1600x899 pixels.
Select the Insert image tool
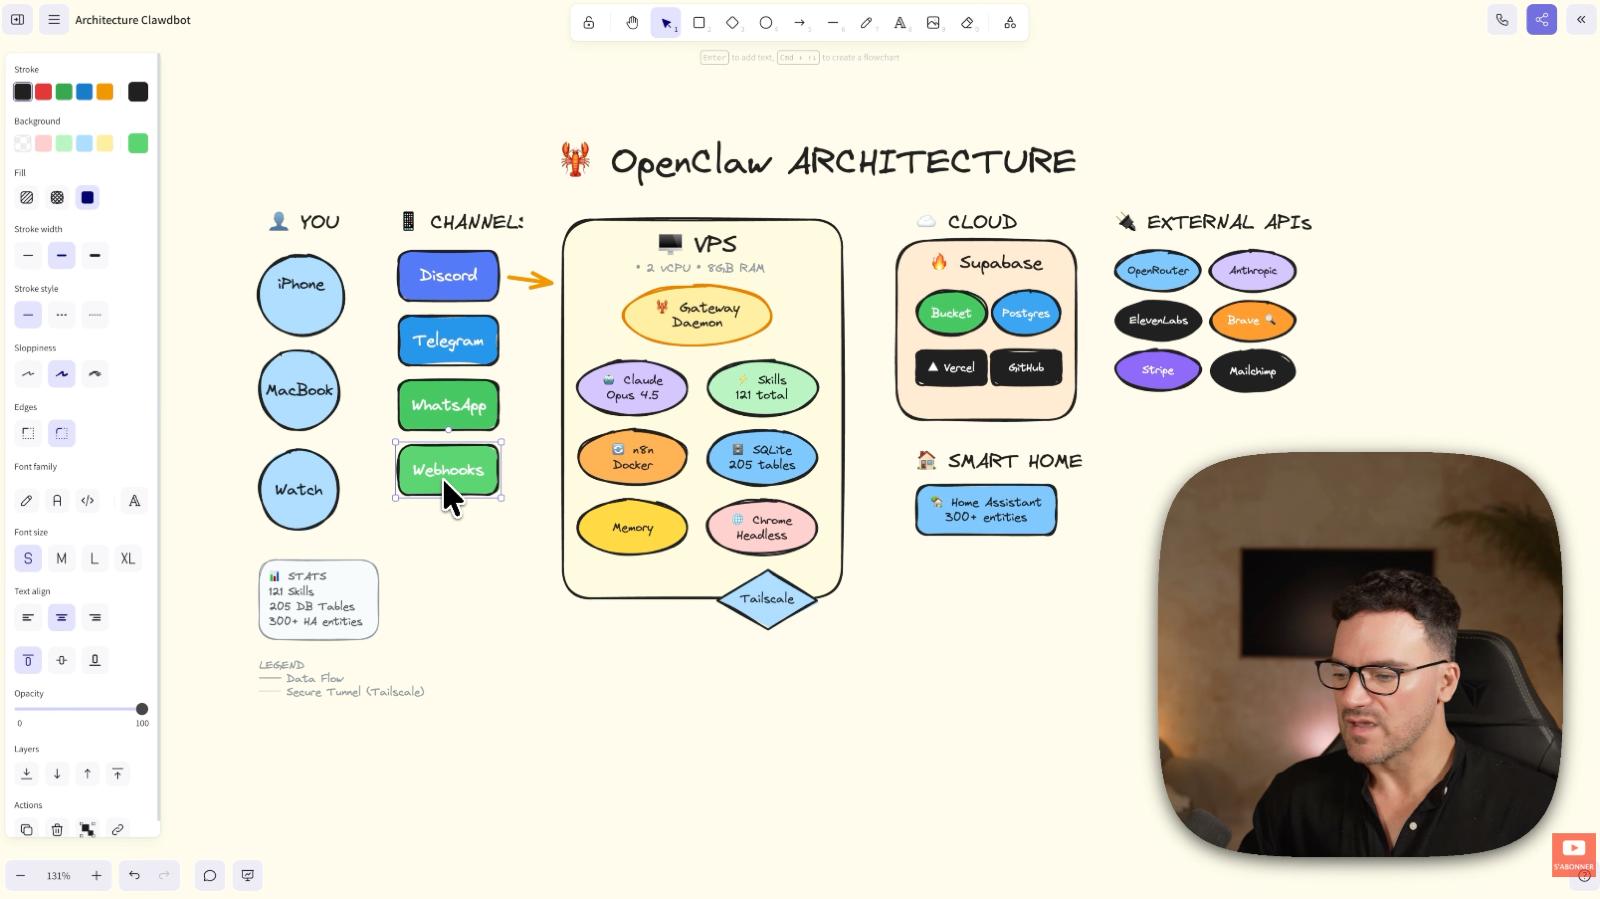[x=933, y=23]
